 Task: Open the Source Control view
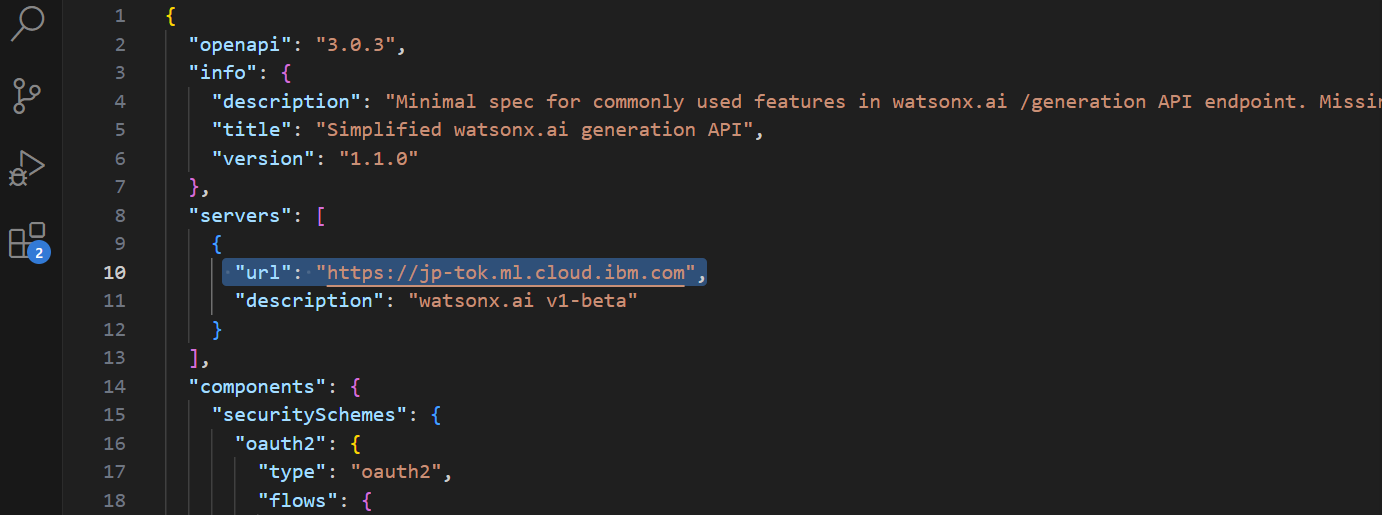point(27,97)
